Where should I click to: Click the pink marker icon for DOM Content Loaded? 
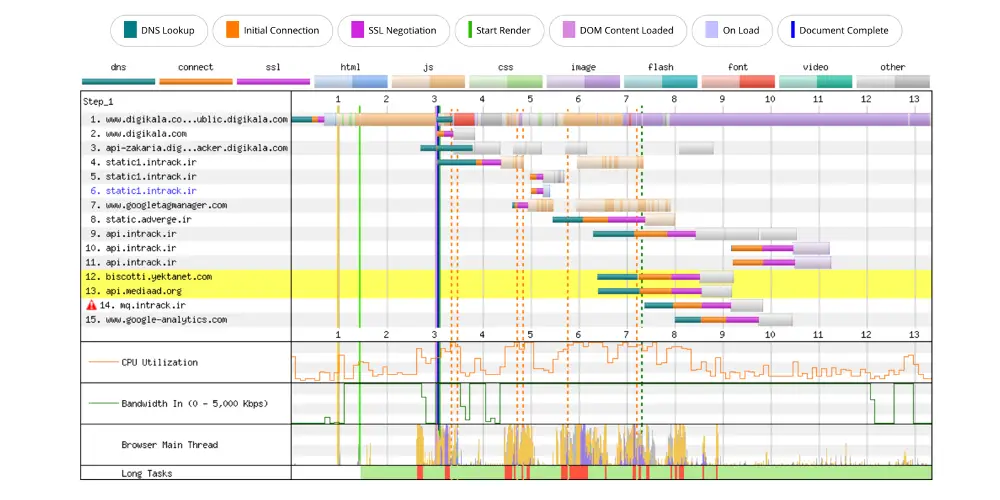tap(569, 30)
